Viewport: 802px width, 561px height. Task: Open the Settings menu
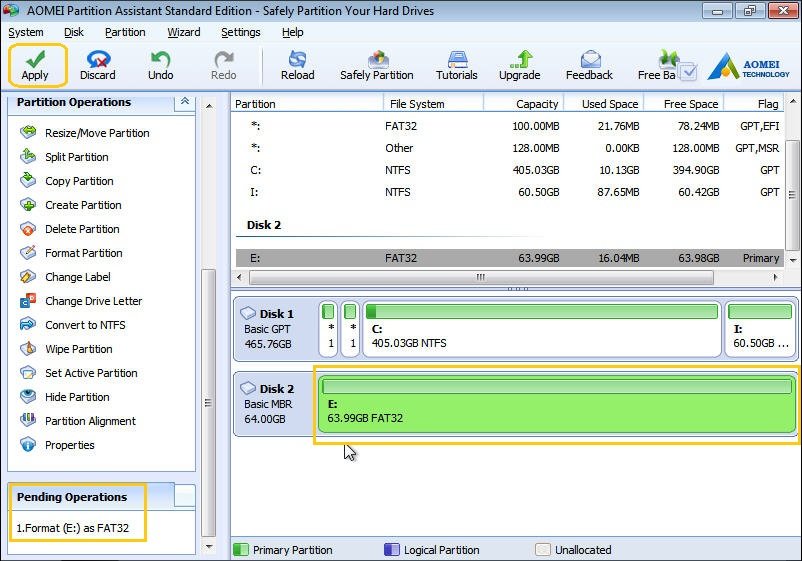(240, 32)
